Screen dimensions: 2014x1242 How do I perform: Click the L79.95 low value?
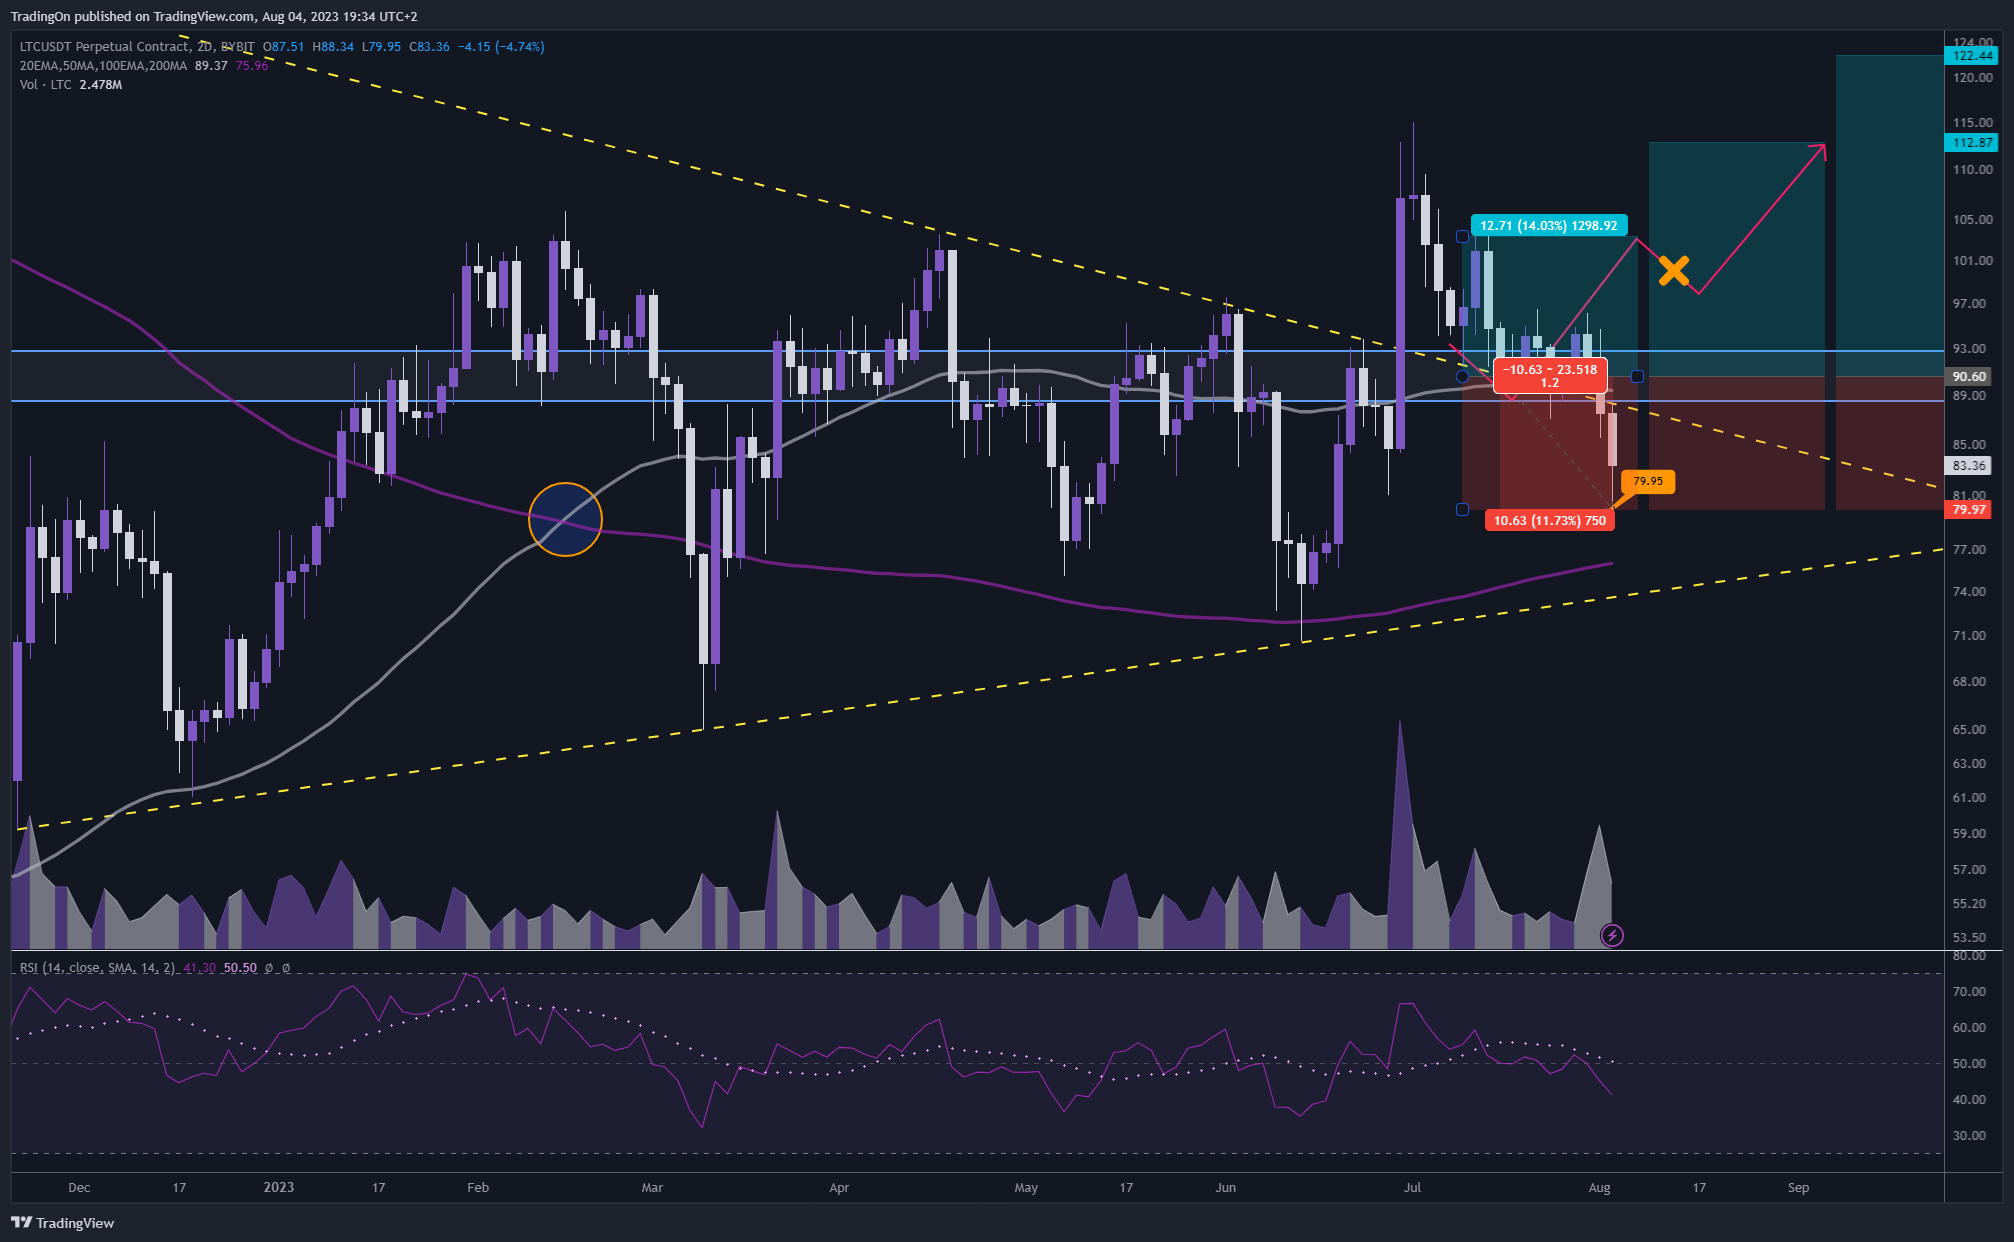tap(381, 47)
